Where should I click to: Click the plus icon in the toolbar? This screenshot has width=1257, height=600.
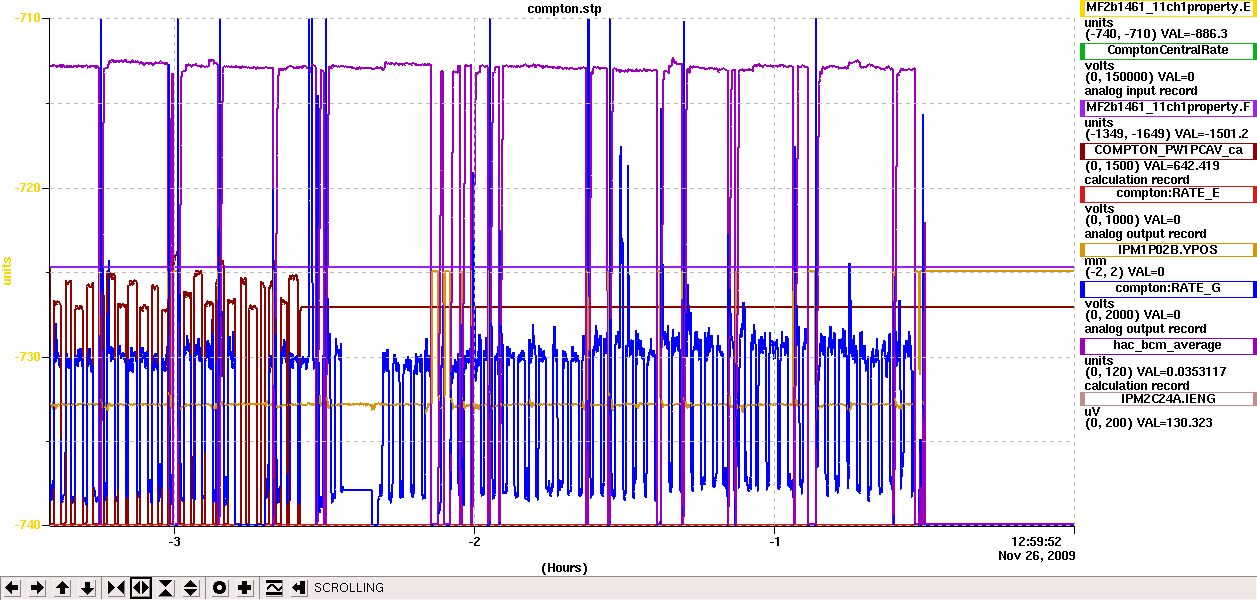244,588
